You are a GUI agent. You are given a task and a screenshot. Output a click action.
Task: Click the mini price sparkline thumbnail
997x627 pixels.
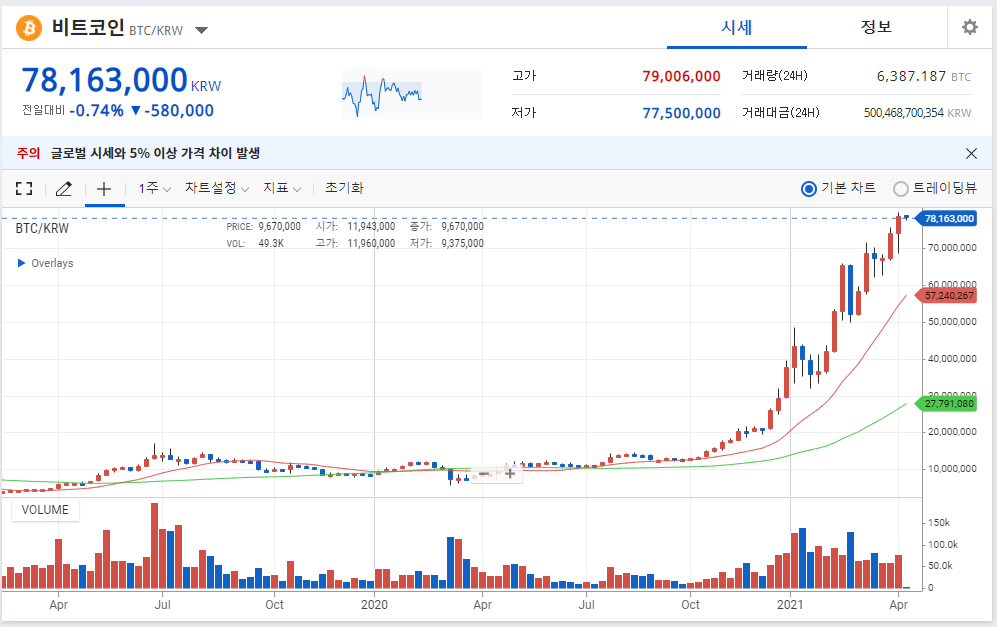(412, 94)
